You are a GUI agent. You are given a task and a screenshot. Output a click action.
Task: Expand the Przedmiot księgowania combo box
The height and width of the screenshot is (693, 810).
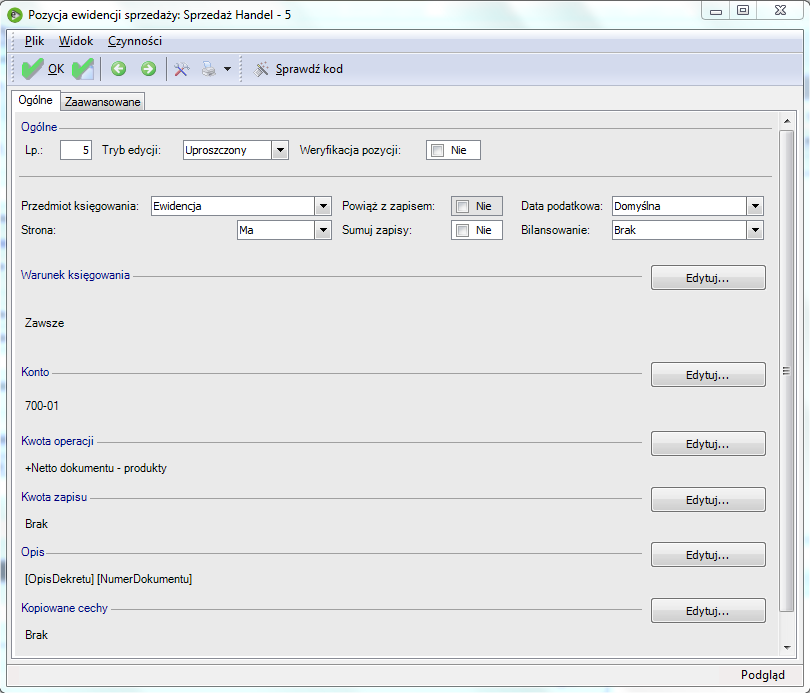(323, 206)
